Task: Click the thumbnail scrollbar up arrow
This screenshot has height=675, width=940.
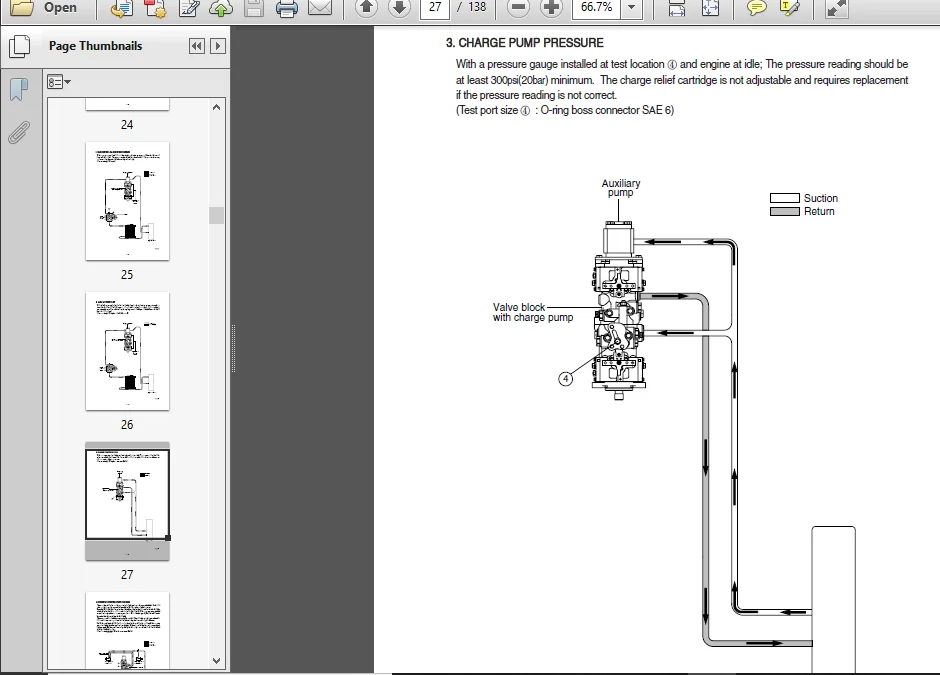Action: pyautogui.click(x=216, y=107)
